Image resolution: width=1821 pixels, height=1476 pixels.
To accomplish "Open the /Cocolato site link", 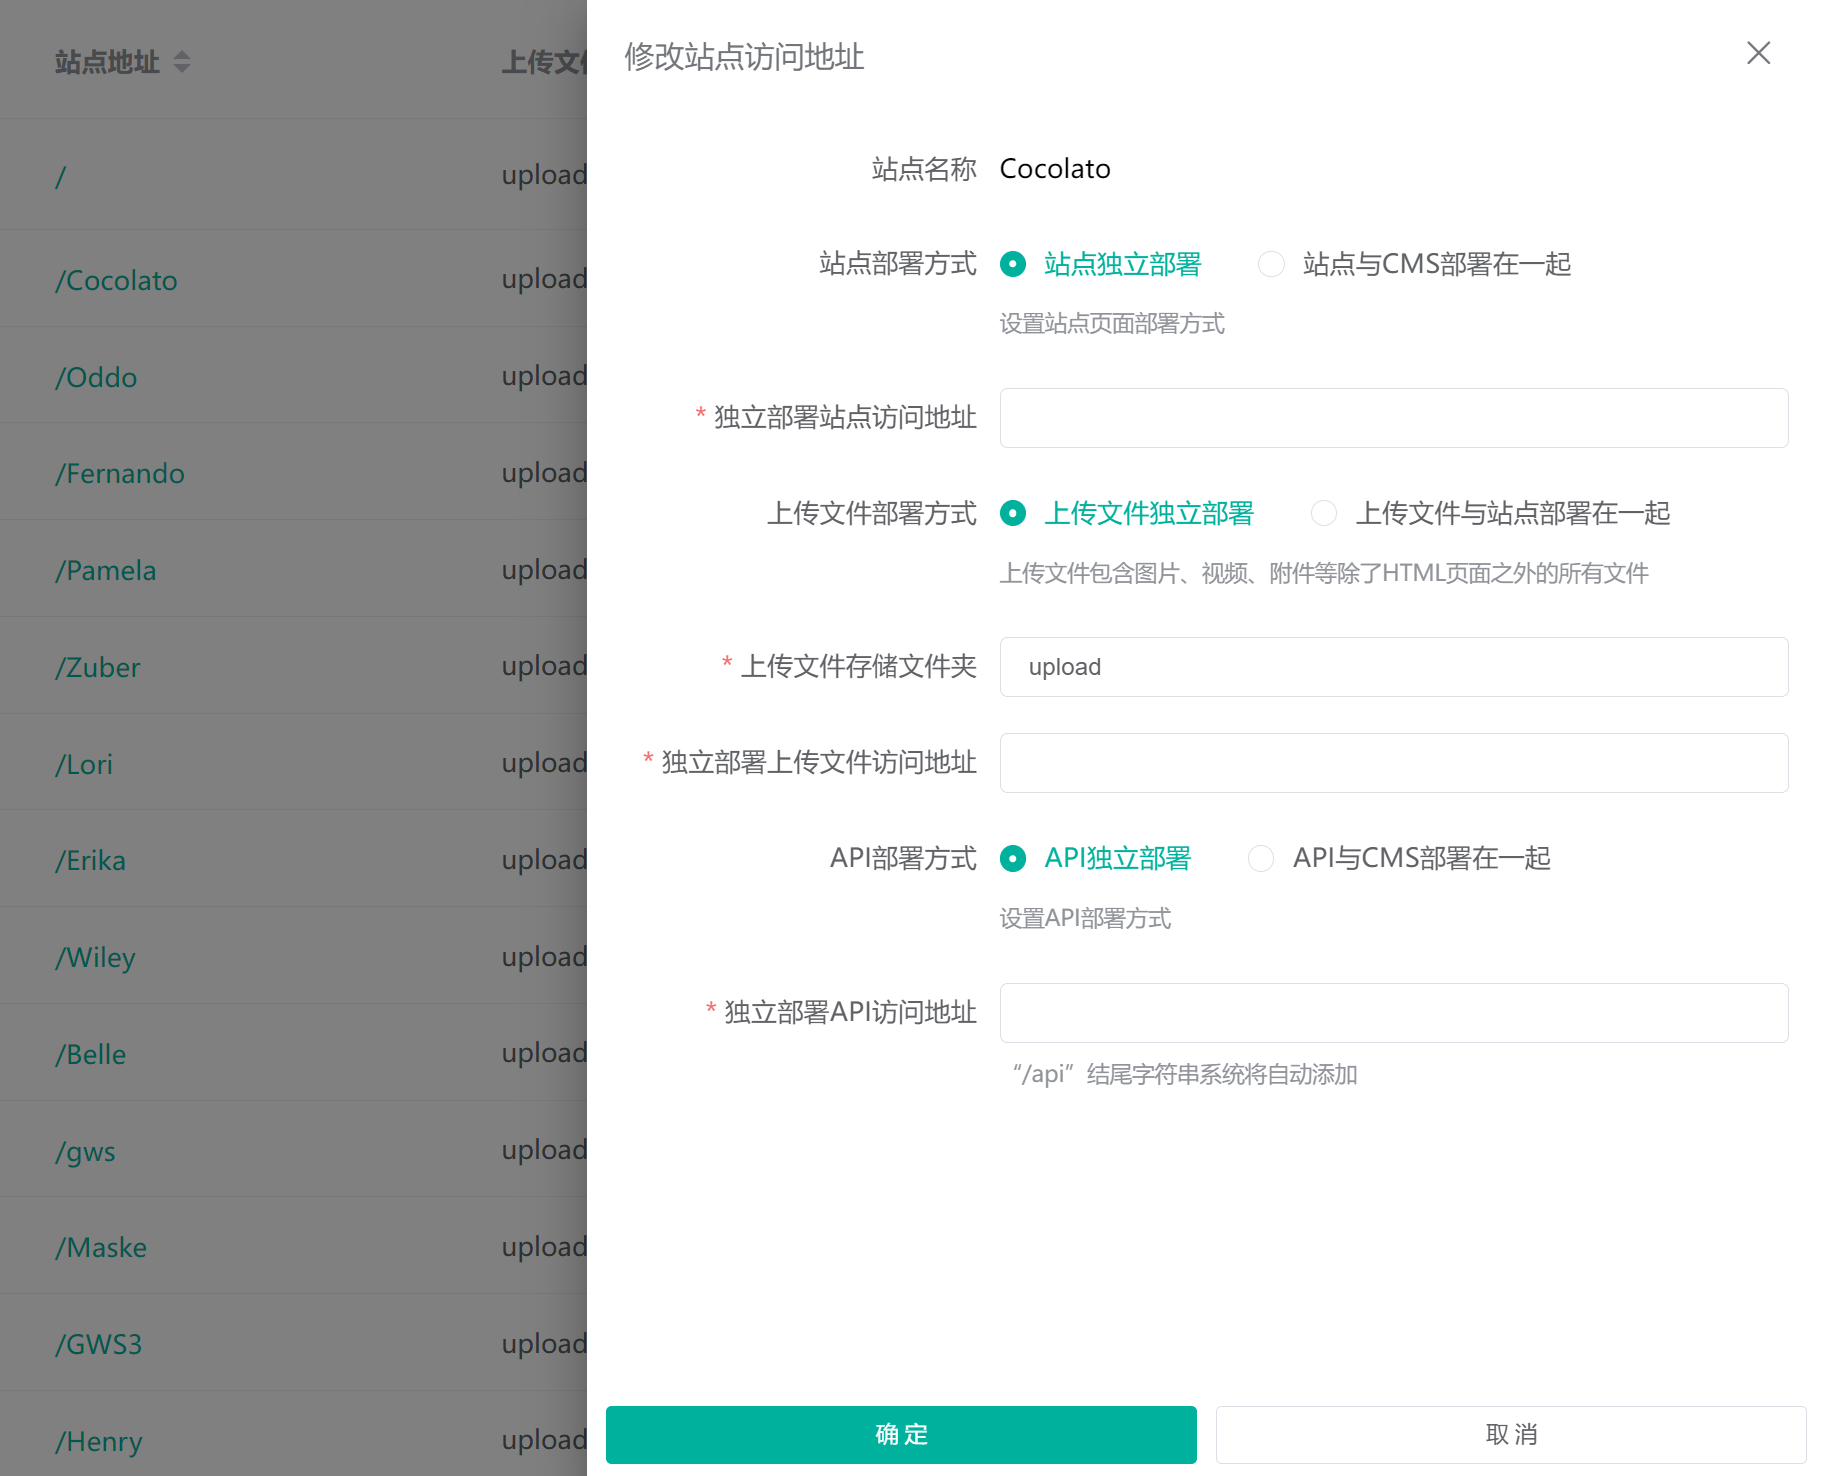I will [x=115, y=280].
